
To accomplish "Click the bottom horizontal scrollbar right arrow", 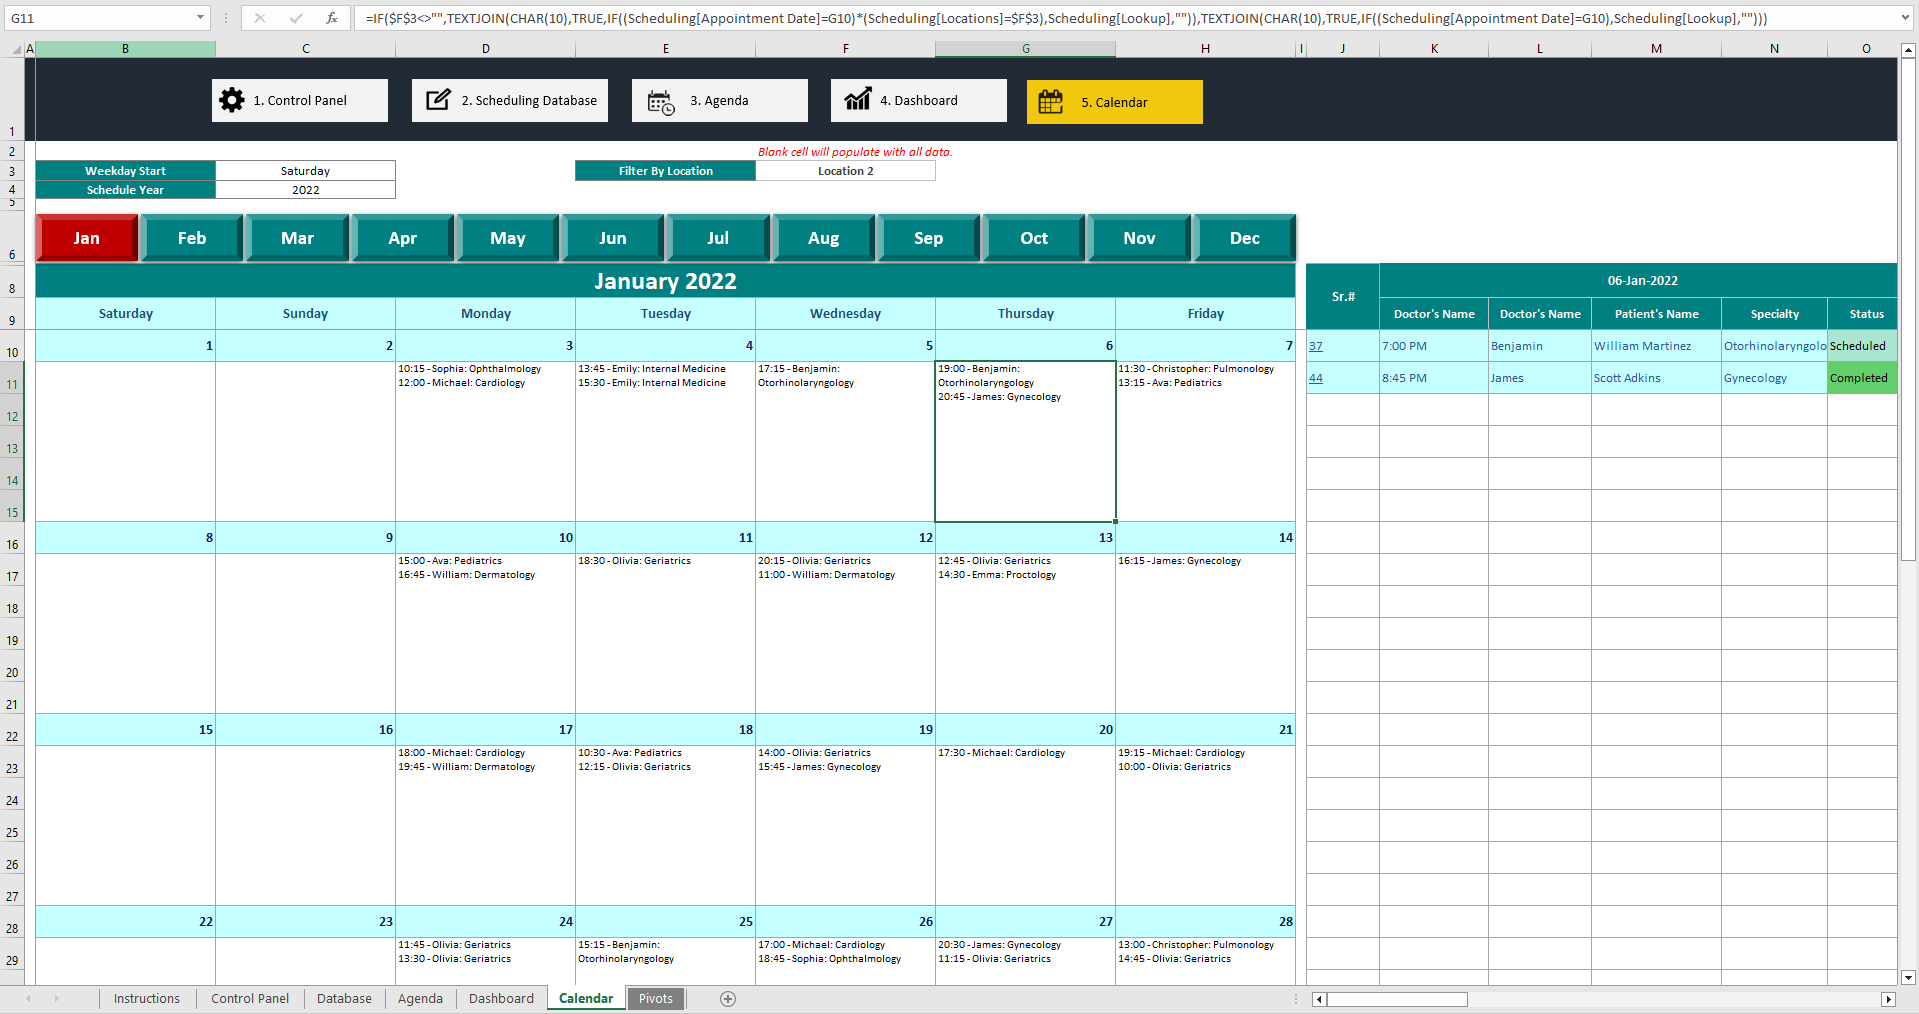I will coord(1888,999).
